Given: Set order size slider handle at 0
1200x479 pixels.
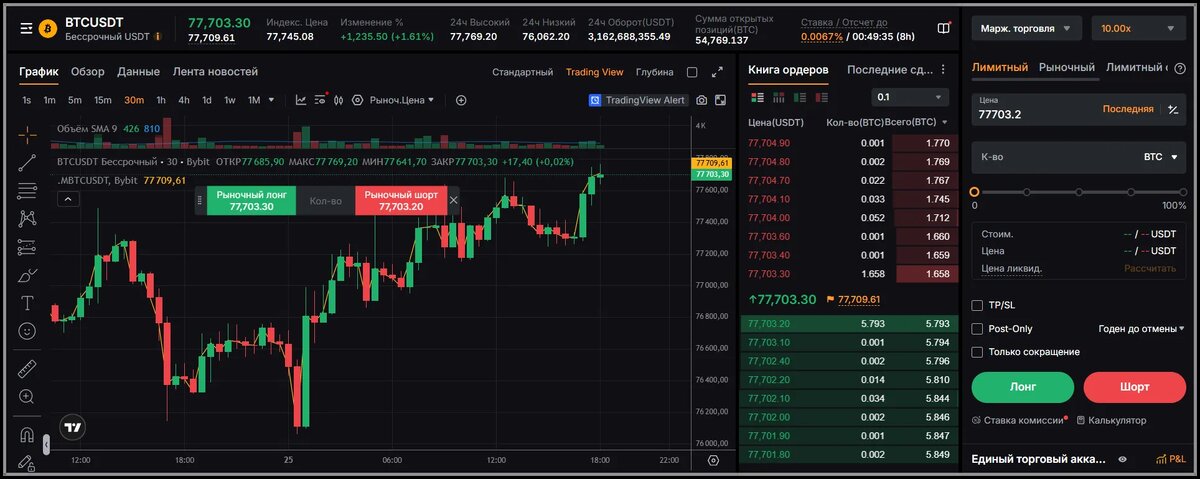Looking at the screenshot, I should coord(975,192).
